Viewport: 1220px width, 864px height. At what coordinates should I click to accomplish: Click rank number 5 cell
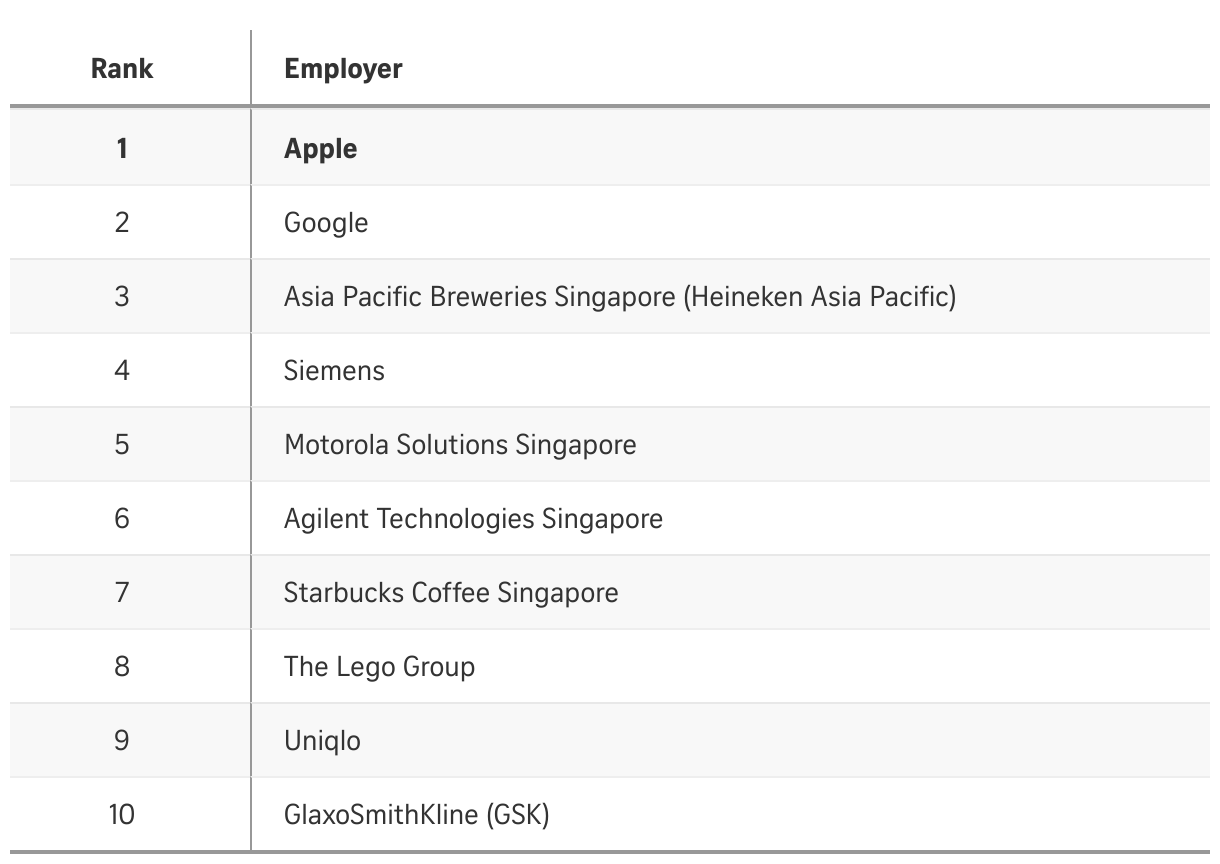pyautogui.click(x=122, y=445)
